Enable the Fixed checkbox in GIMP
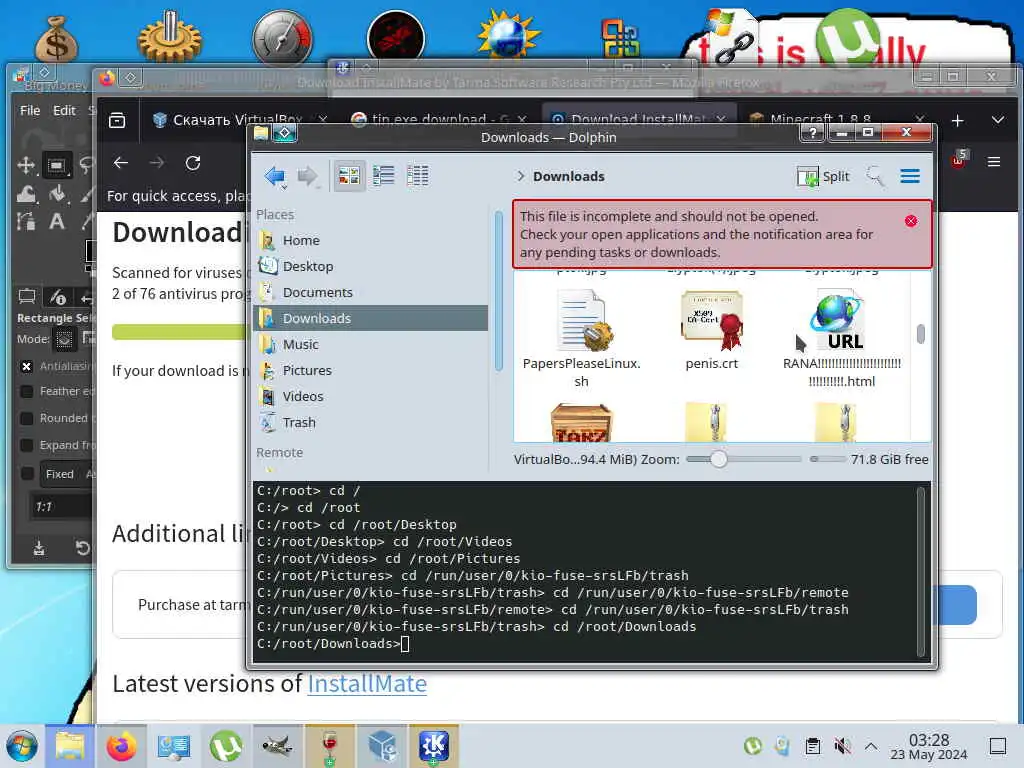Image resolution: width=1024 pixels, height=768 pixels. 26,473
